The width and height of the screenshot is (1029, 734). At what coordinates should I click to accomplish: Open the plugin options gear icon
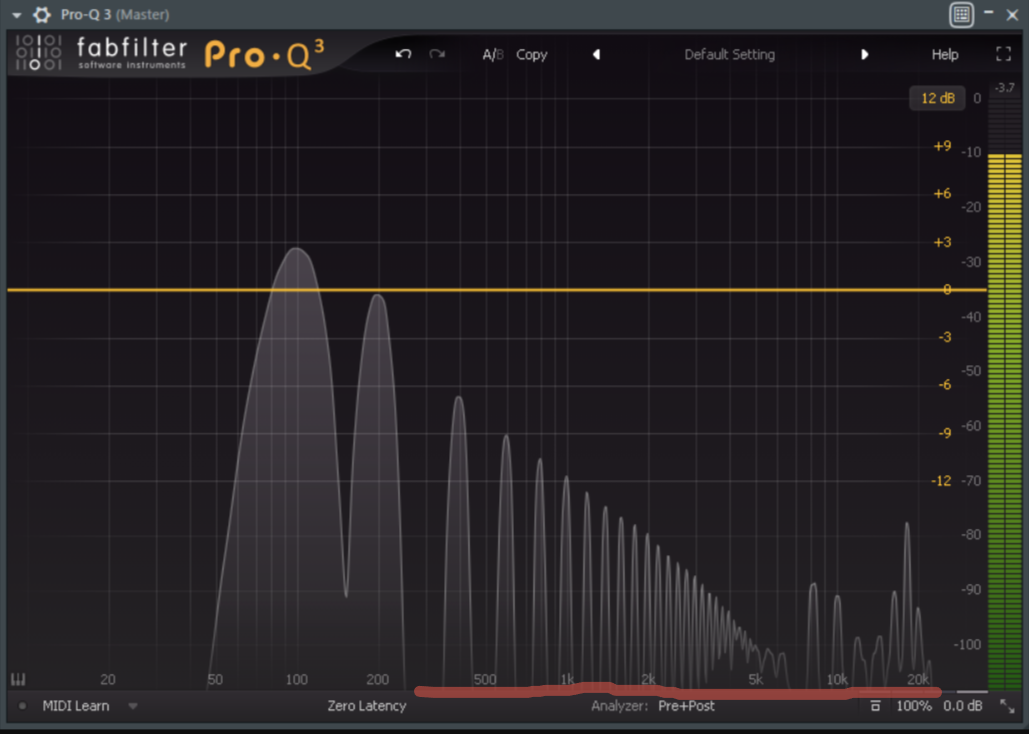[x=41, y=14]
